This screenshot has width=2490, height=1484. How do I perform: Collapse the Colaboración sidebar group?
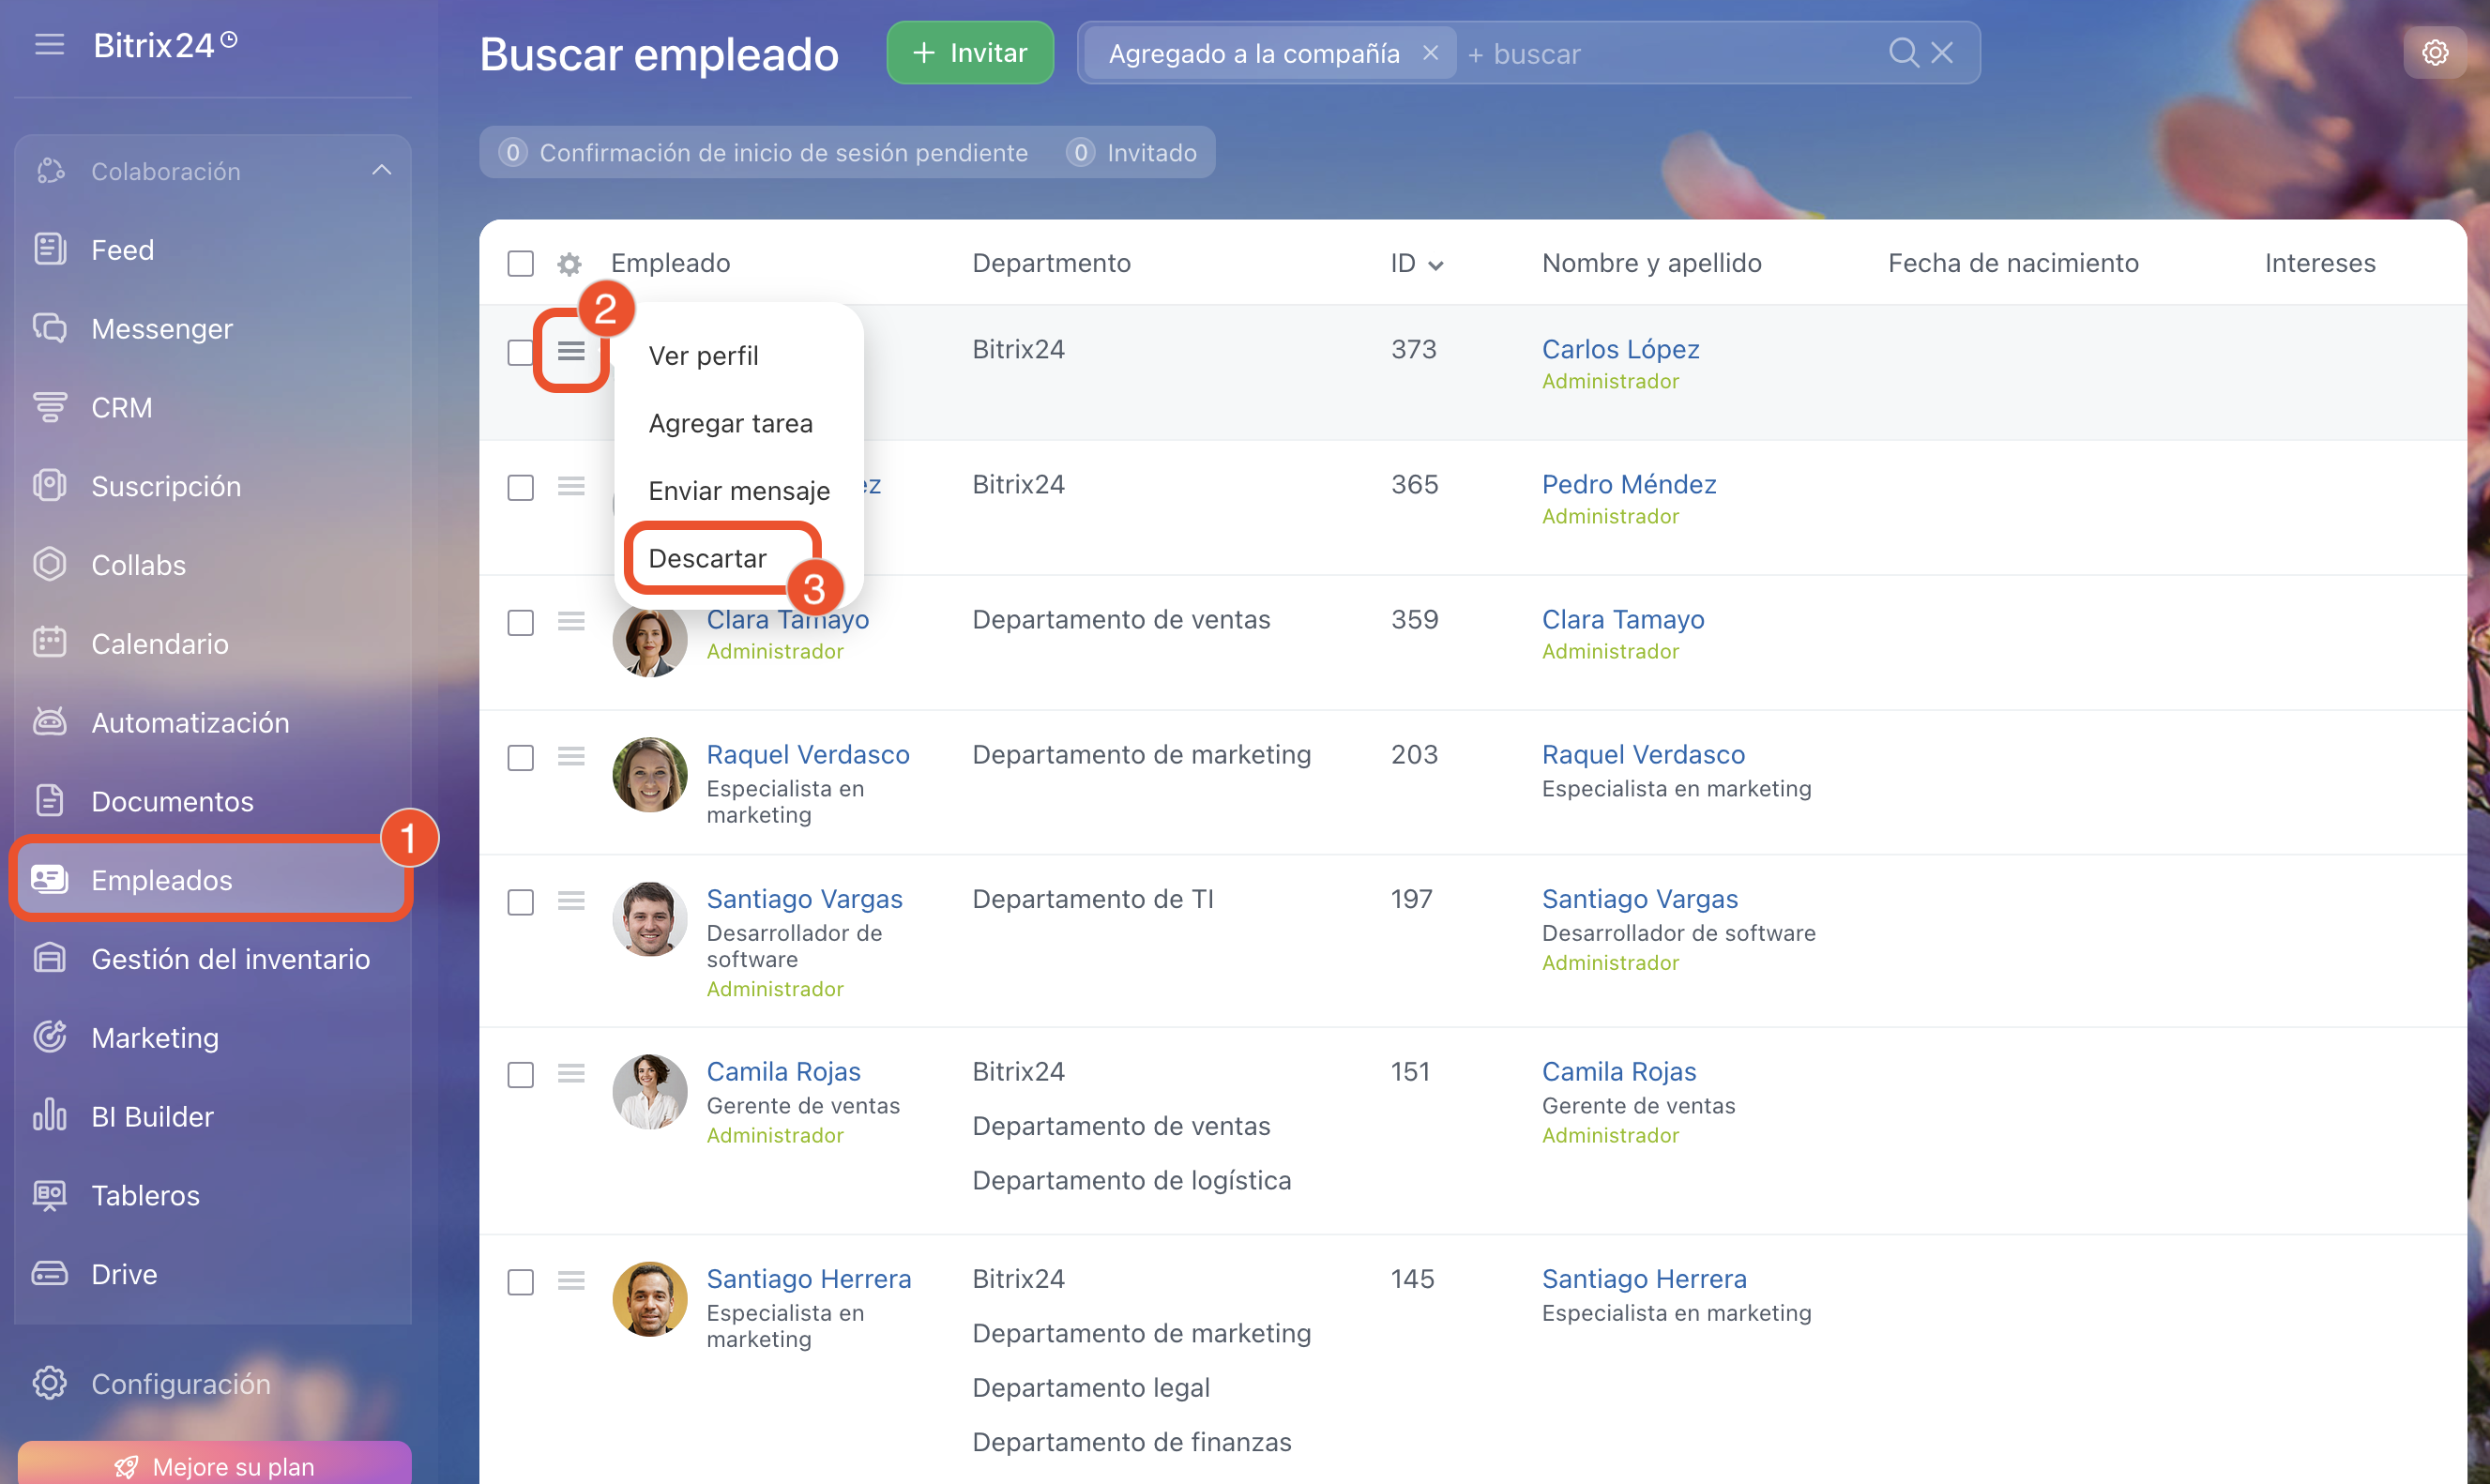click(381, 171)
